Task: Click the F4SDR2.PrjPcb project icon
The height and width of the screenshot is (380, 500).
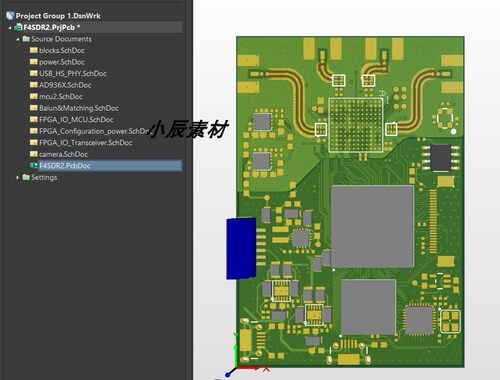Action: point(18,27)
